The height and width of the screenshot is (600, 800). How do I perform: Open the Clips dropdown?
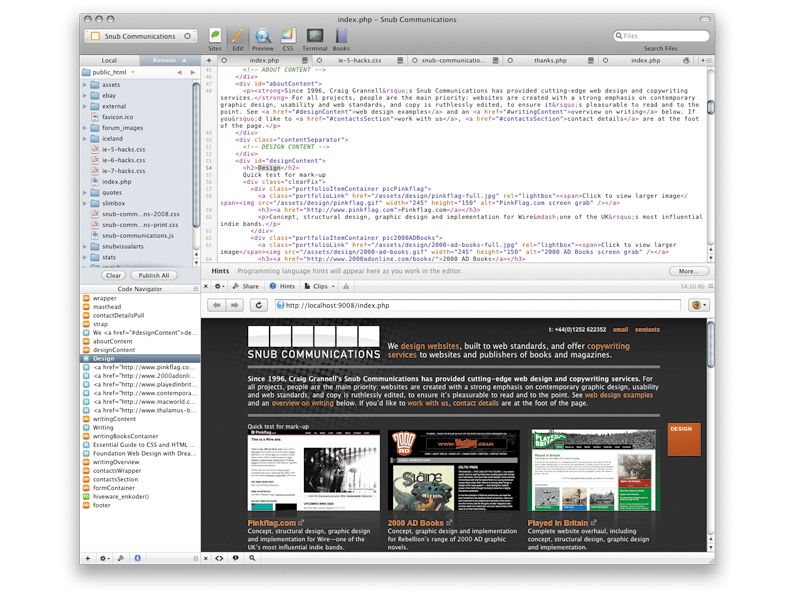[x=319, y=286]
